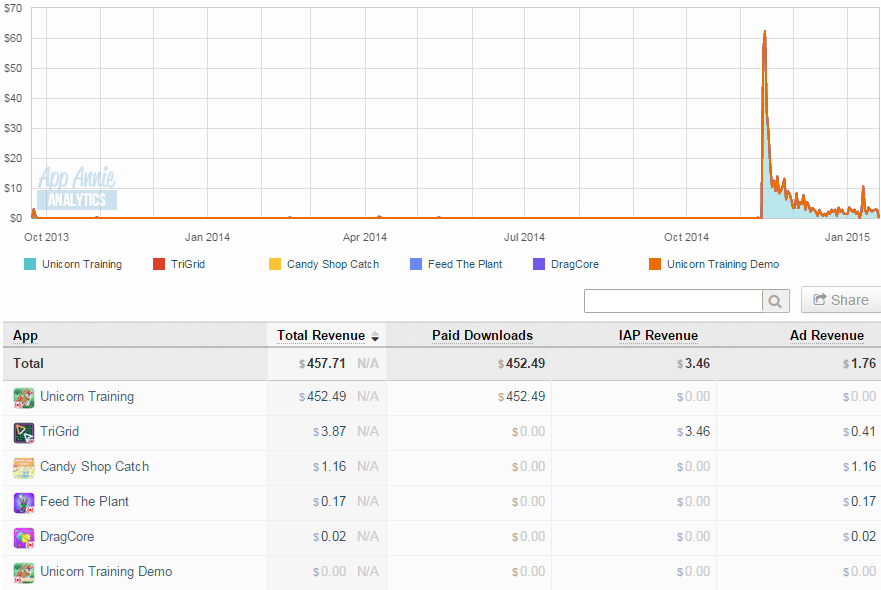Sort table by Total Revenue header
The height and width of the screenshot is (590, 881).
pyautogui.click(x=321, y=335)
